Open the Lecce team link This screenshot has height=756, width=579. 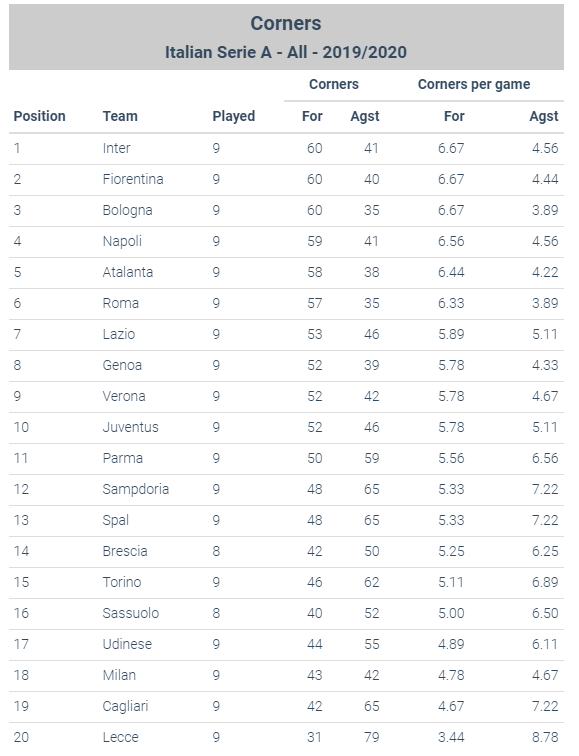pyautogui.click(x=121, y=737)
